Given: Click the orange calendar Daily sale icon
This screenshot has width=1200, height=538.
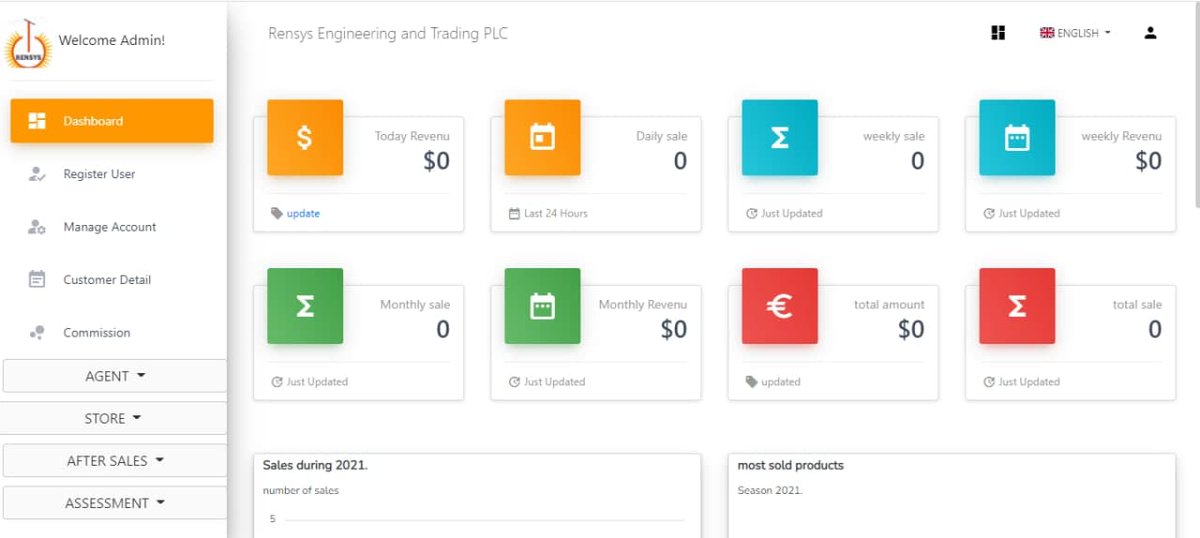Looking at the screenshot, I should [542, 138].
